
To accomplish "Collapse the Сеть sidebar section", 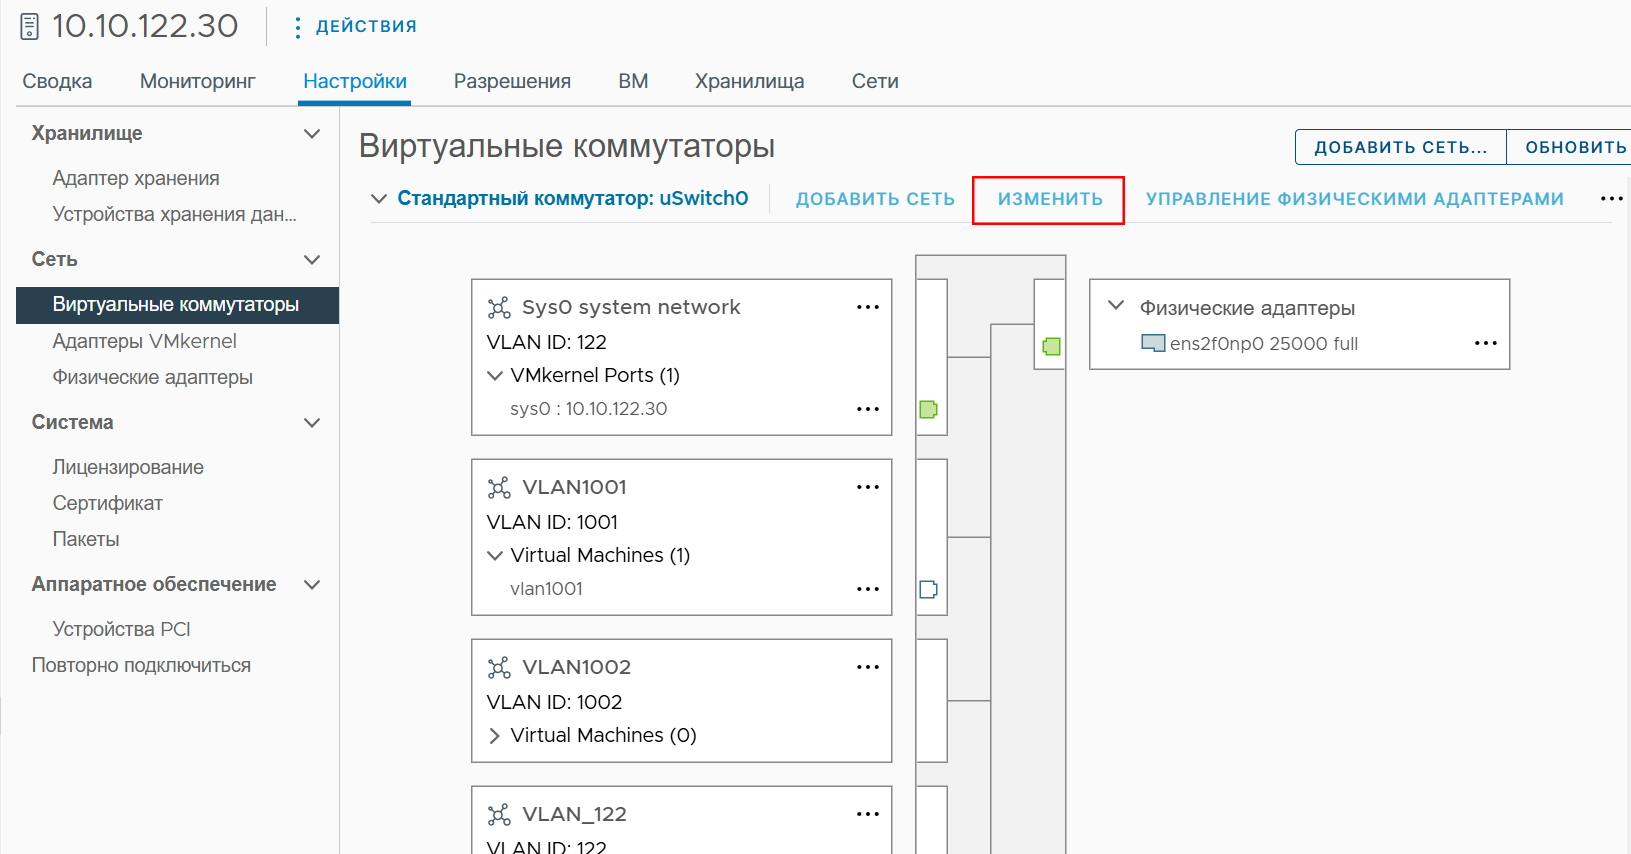I will [312, 260].
